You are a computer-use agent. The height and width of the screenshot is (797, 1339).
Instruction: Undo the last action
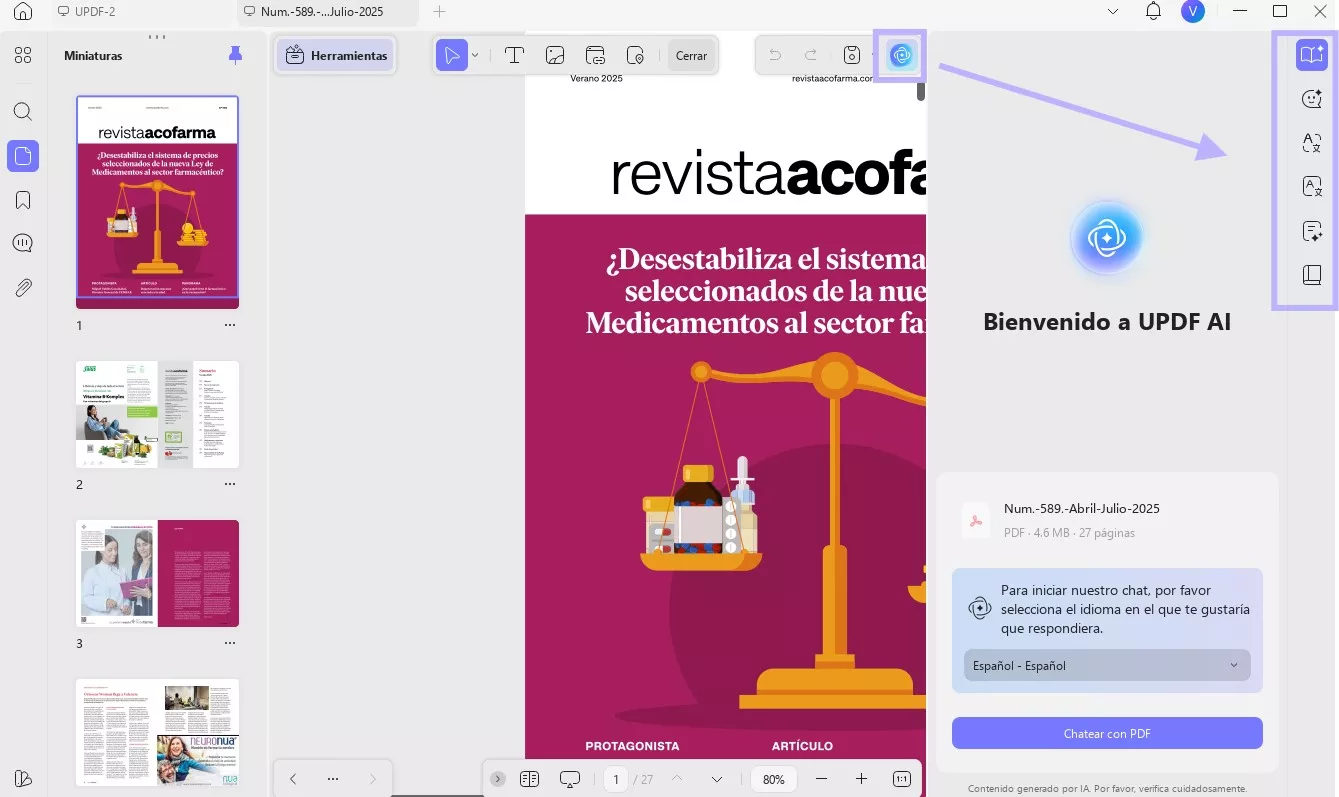pyautogui.click(x=775, y=56)
